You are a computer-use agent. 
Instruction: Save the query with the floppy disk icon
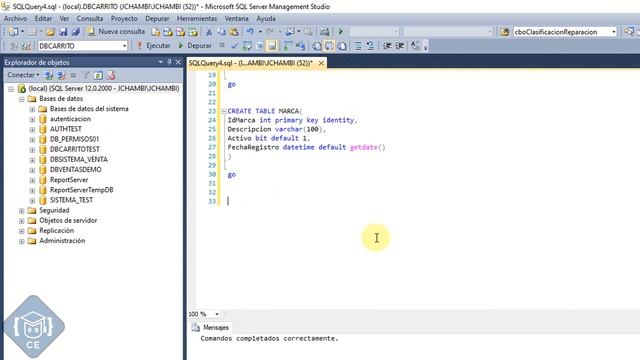click(x=63, y=32)
